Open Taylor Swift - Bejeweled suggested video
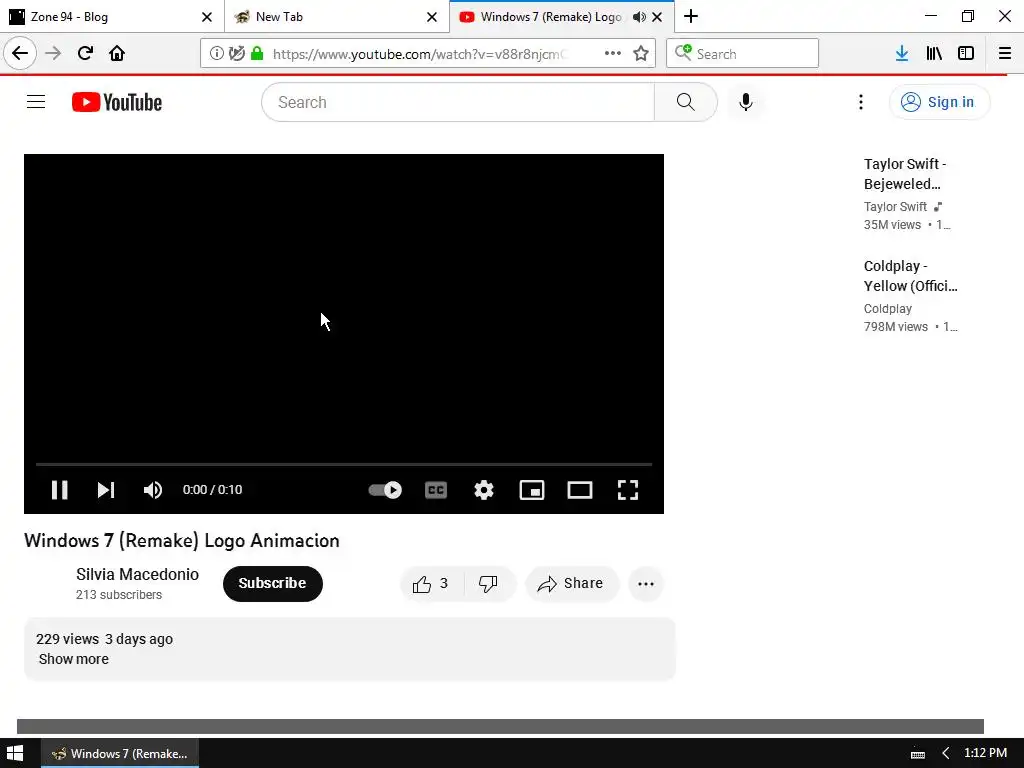Image resolution: width=1024 pixels, height=768 pixels. (x=905, y=174)
